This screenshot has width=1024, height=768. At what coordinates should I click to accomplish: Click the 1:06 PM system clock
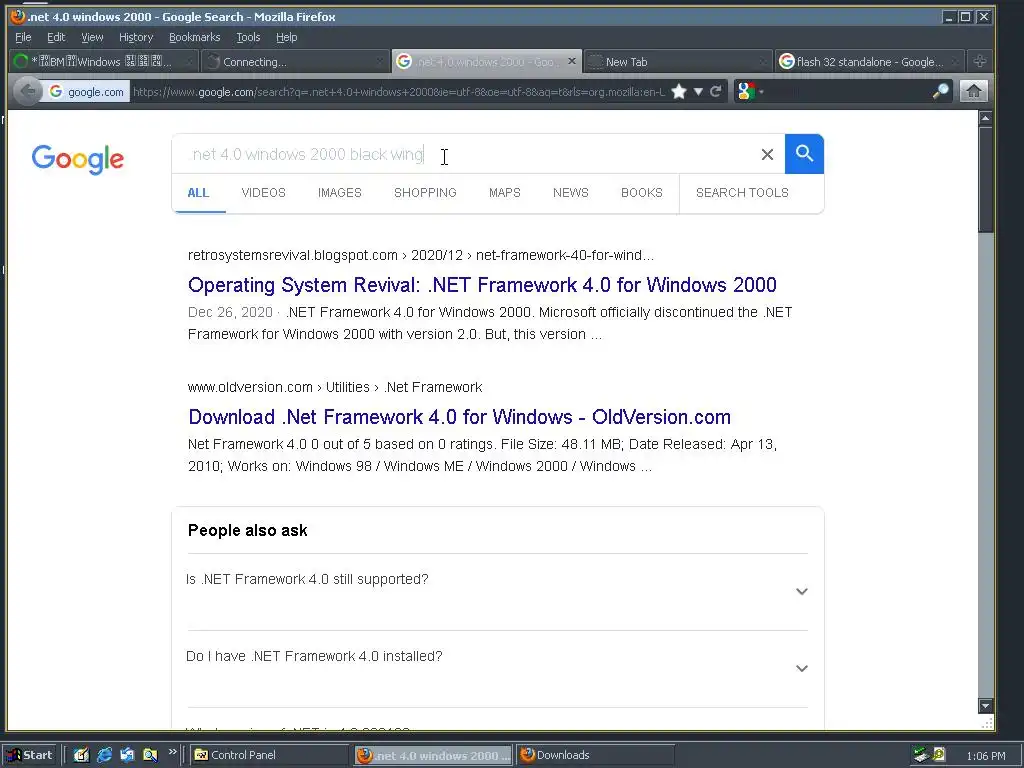(985, 756)
